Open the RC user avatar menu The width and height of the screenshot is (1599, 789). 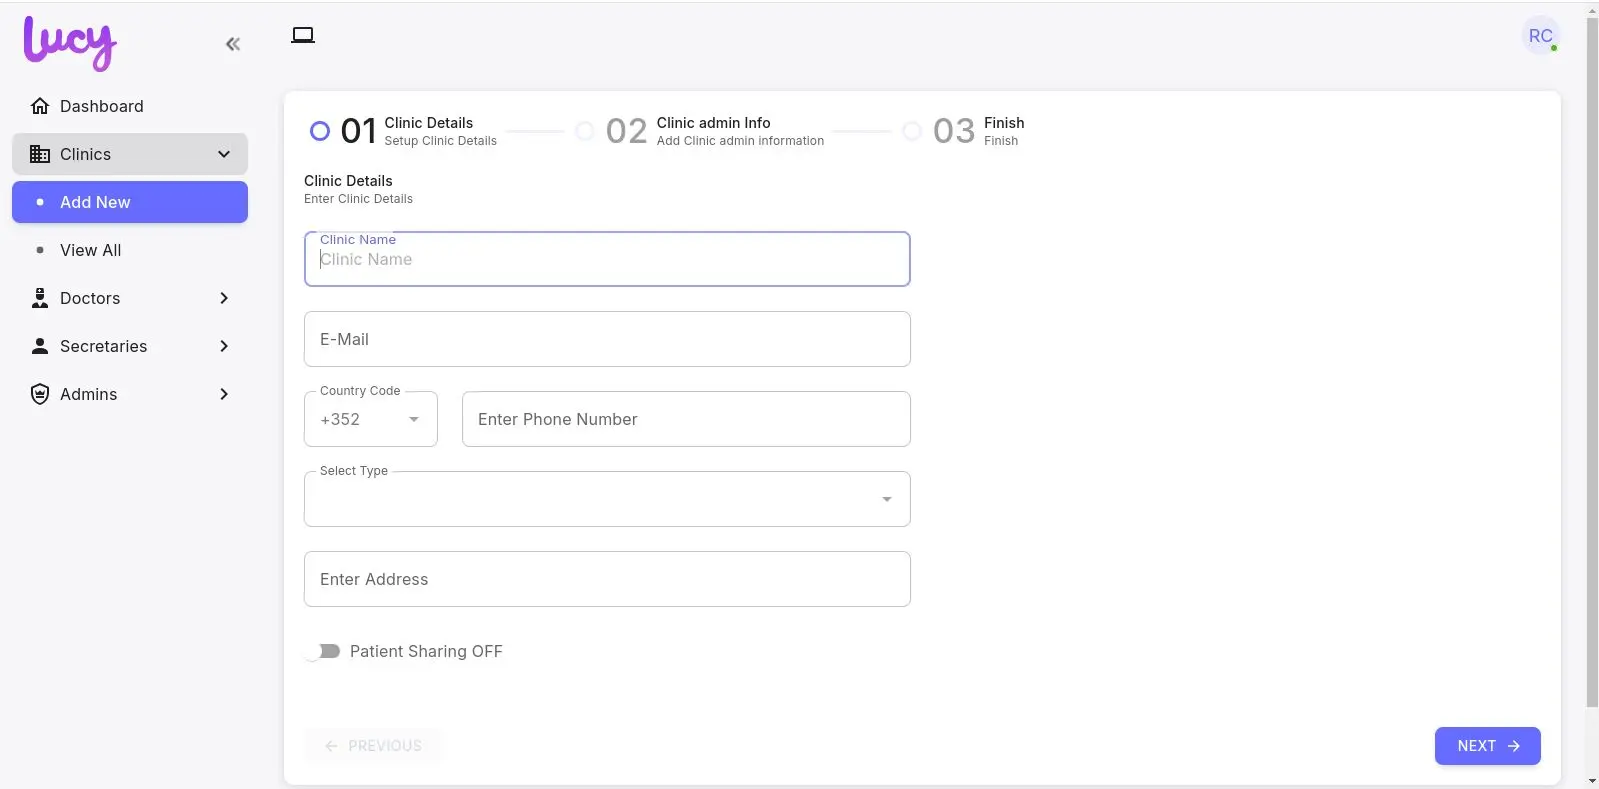tap(1540, 37)
